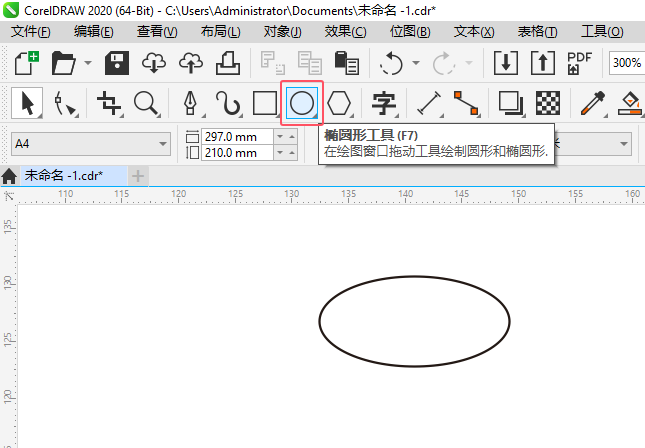Click the Import icon with down arrow
645x448 pixels.
tap(506, 63)
